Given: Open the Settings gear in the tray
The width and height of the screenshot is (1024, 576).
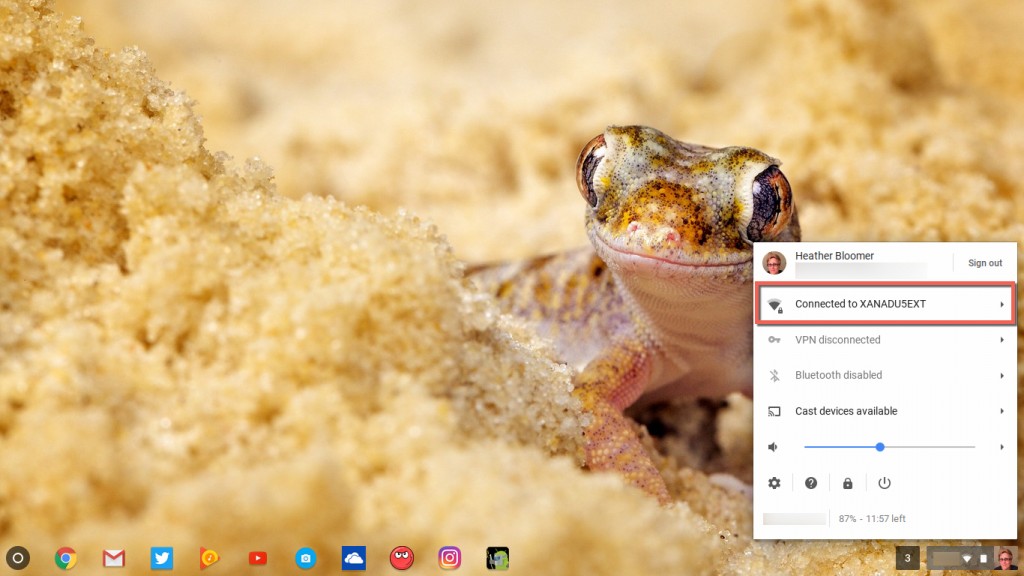Looking at the screenshot, I should coord(773,483).
